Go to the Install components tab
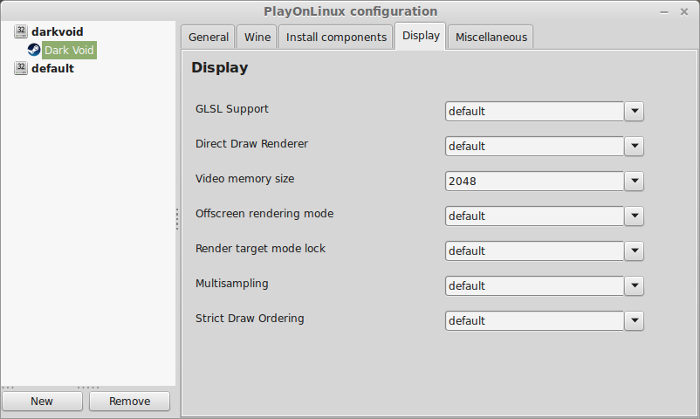Viewport: 700px width, 419px height. [336, 37]
